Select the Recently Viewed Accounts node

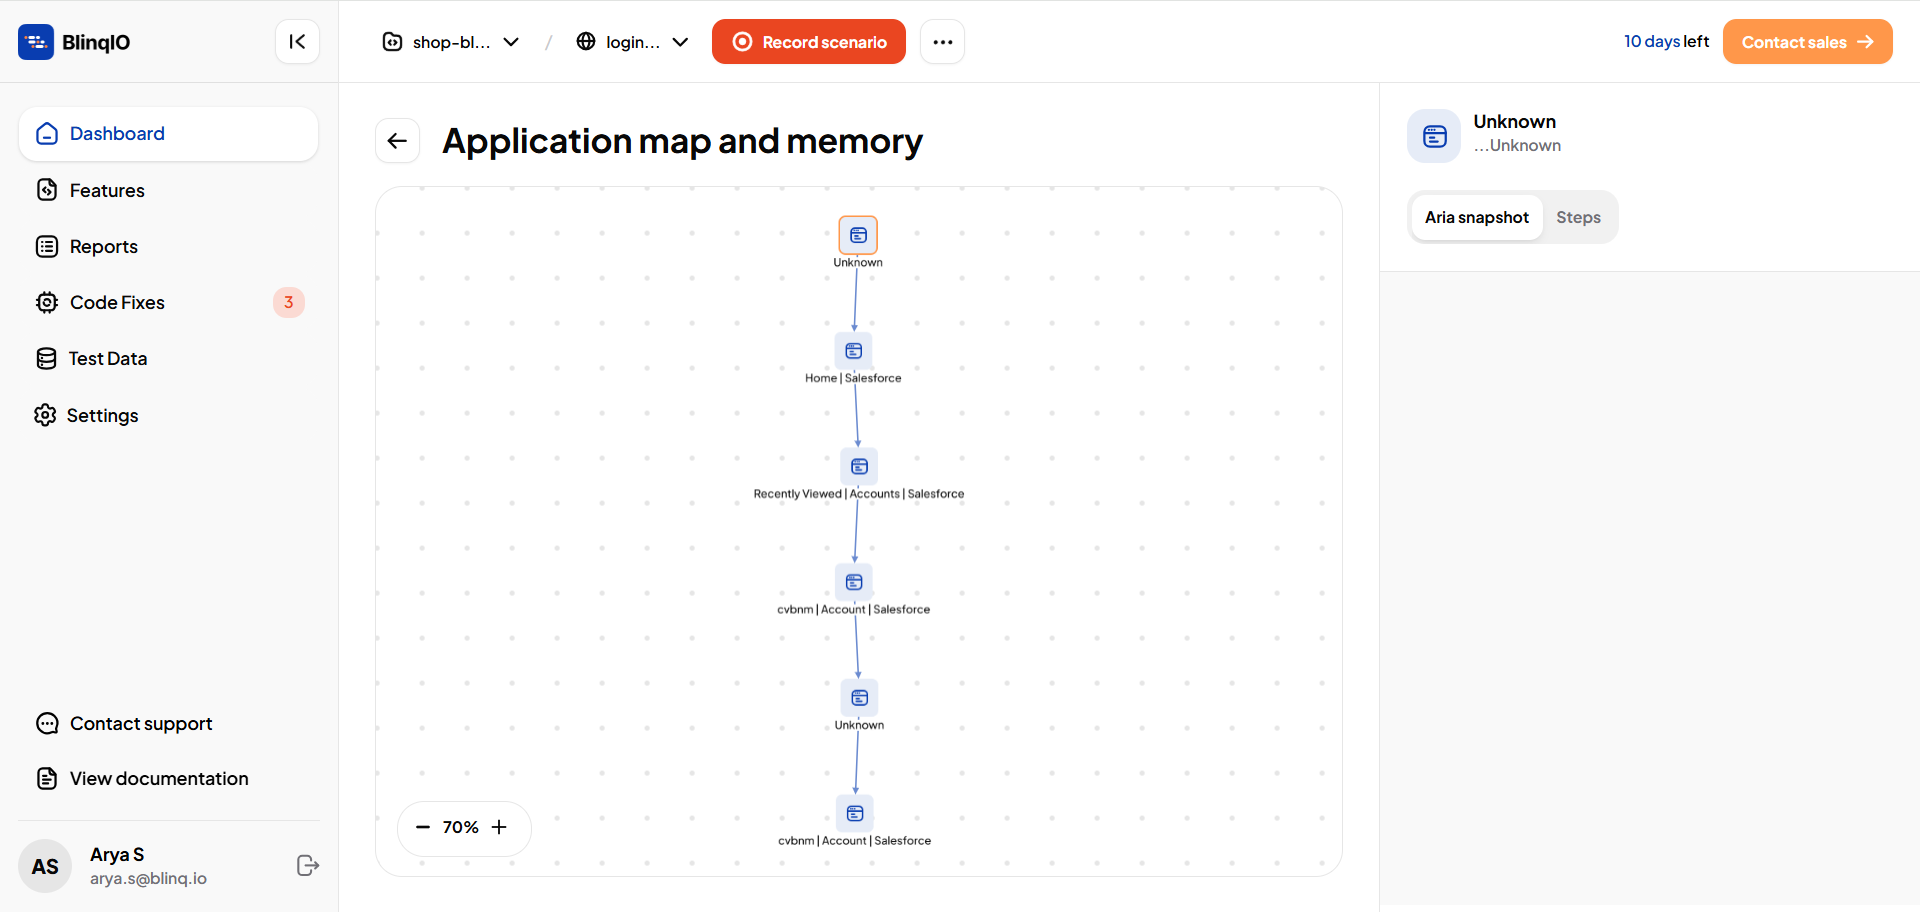click(x=859, y=466)
